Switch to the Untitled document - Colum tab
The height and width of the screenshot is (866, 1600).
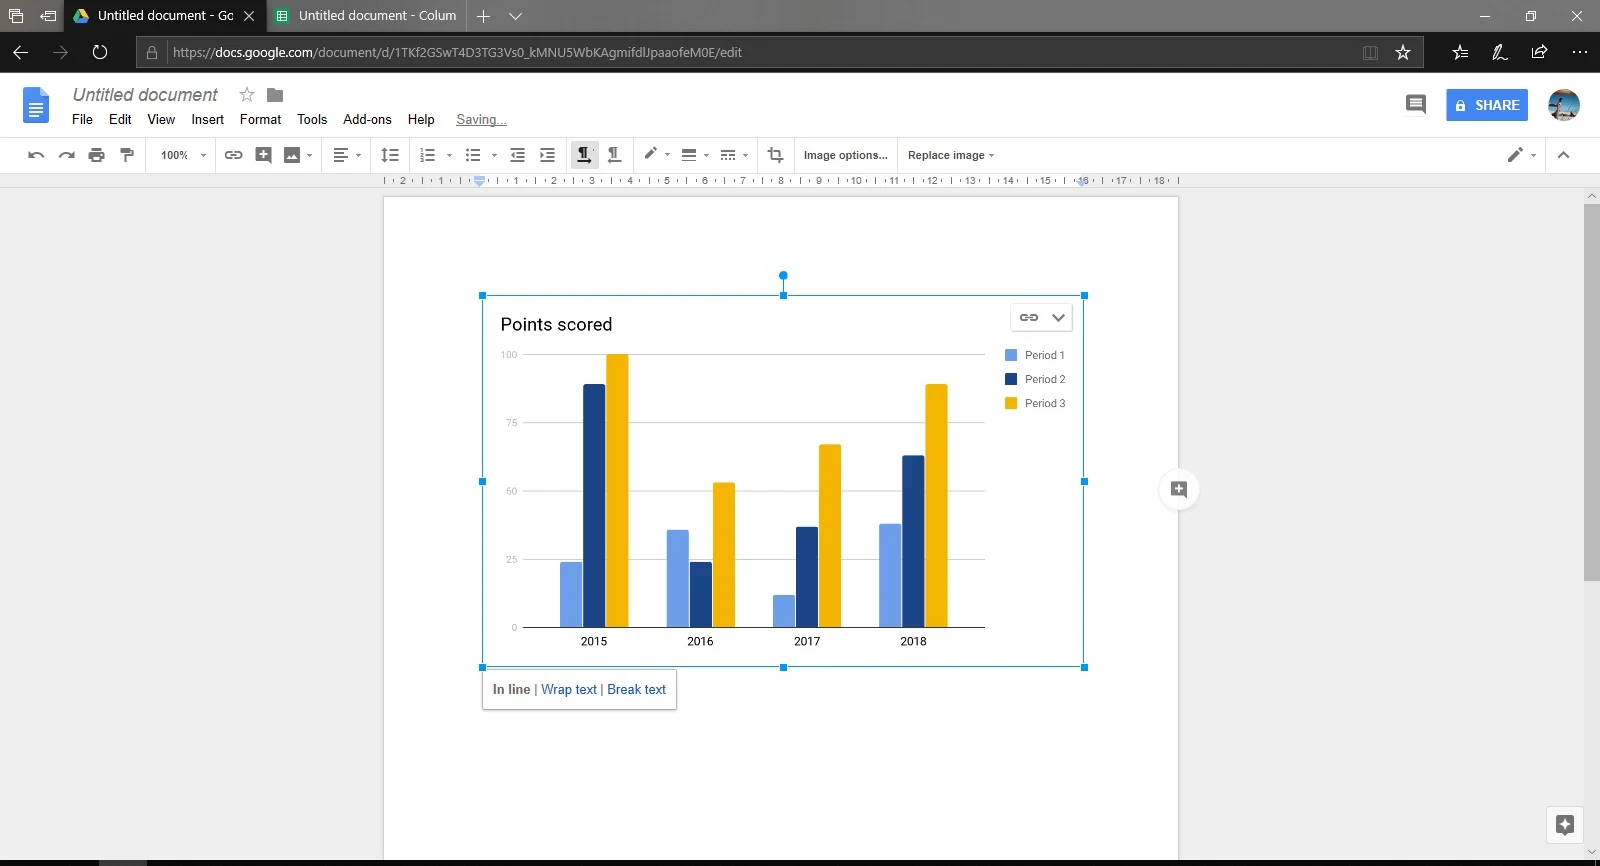[x=366, y=16]
